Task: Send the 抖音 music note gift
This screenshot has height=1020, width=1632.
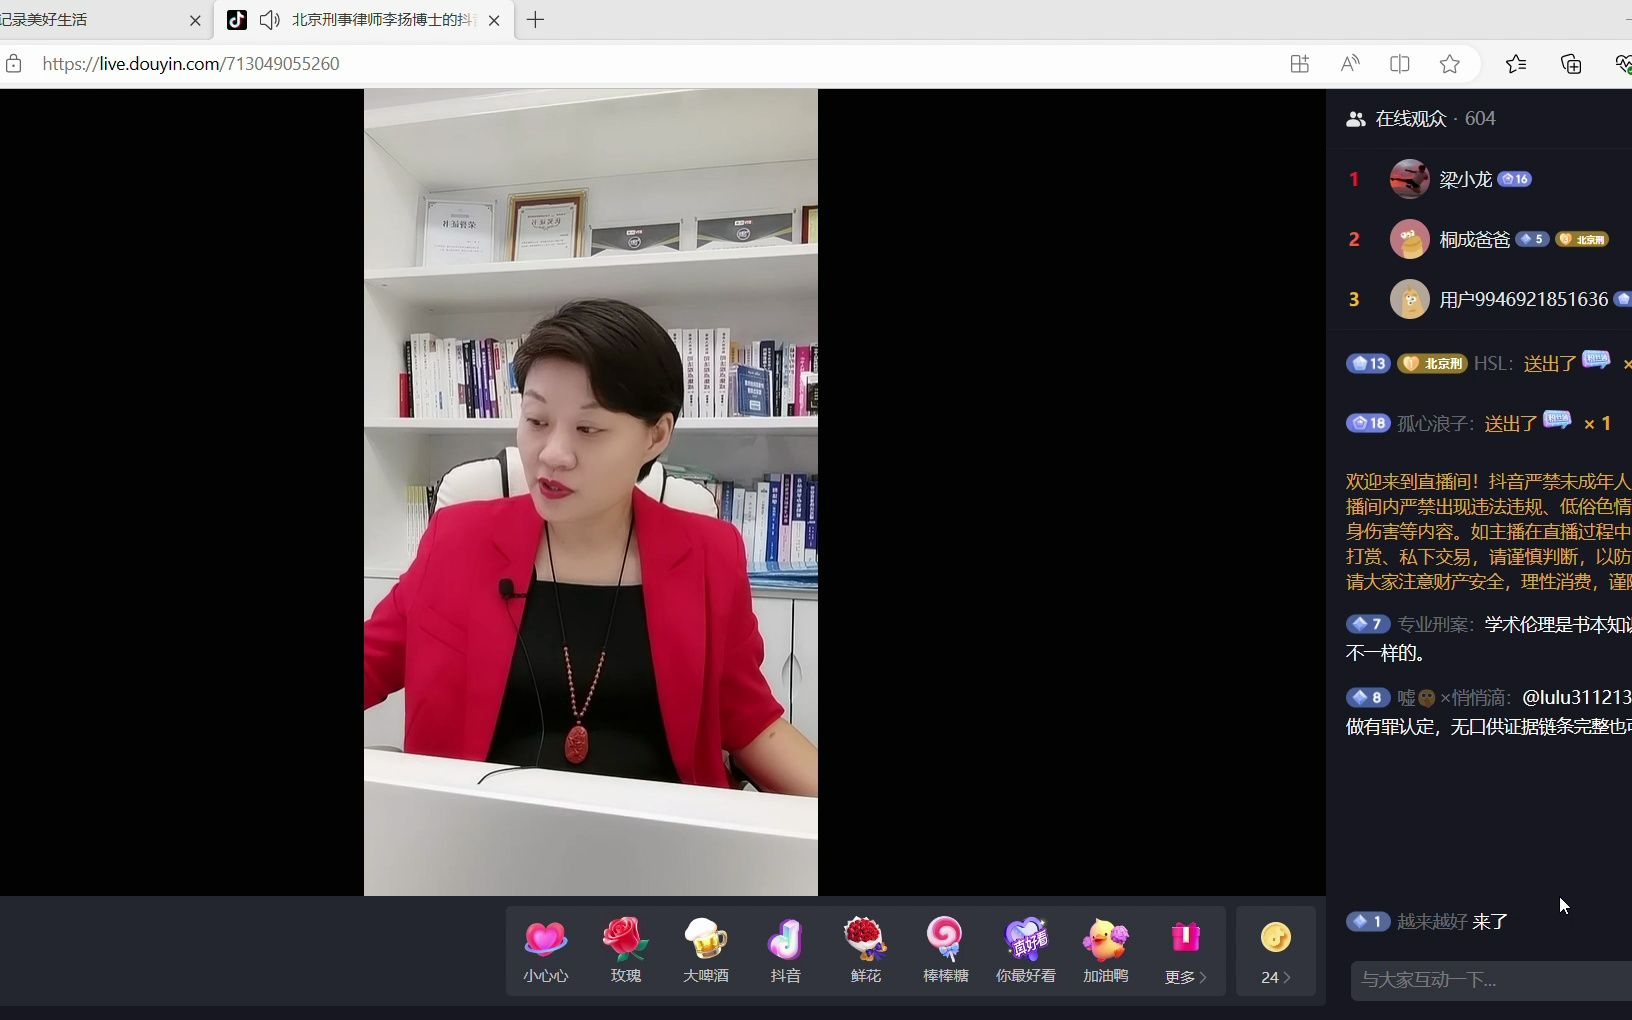Action: 785,951
